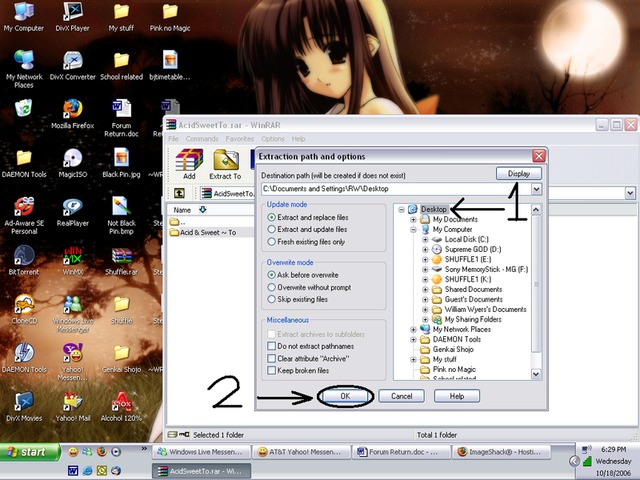Expand DAEMON Tools tree node
Image resolution: width=640 pixels, height=480 pixels.
(x=413, y=340)
